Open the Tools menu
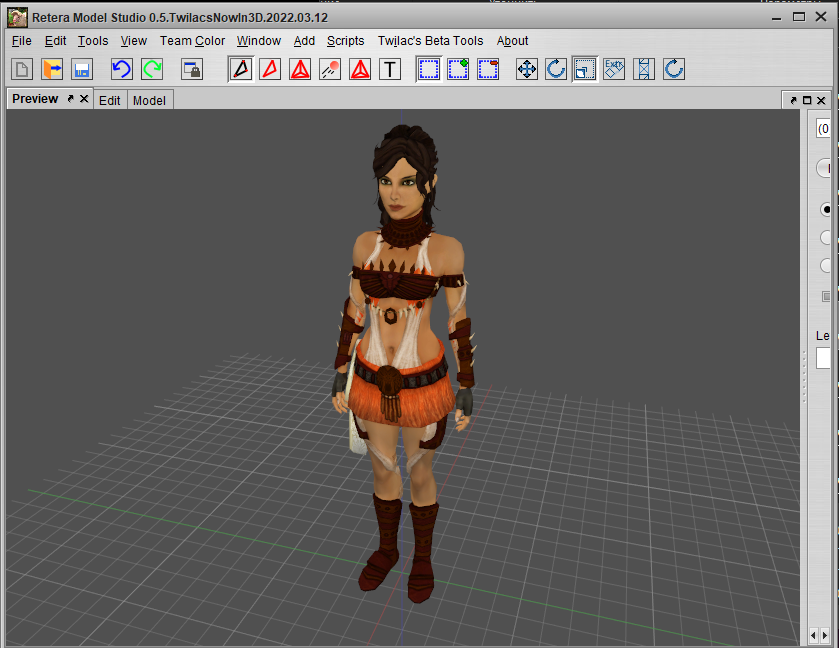Image resolution: width=840 pixels, height=648 pixels. (x=93, y=41)
